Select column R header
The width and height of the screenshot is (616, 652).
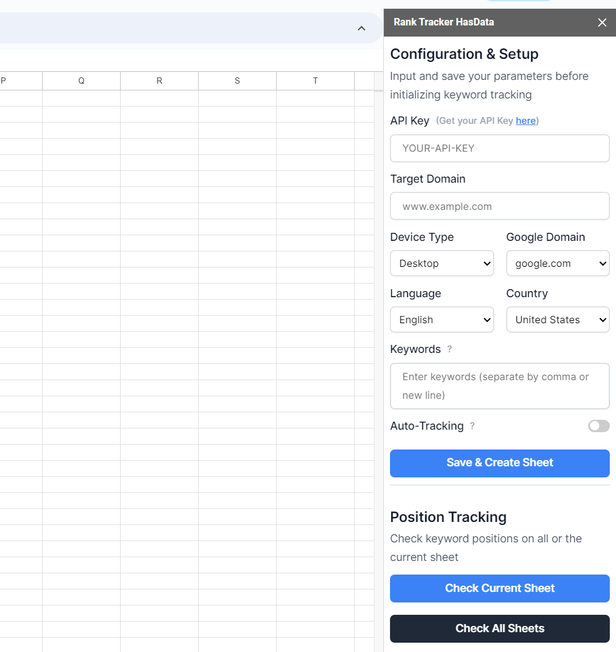tap(159, 81)
